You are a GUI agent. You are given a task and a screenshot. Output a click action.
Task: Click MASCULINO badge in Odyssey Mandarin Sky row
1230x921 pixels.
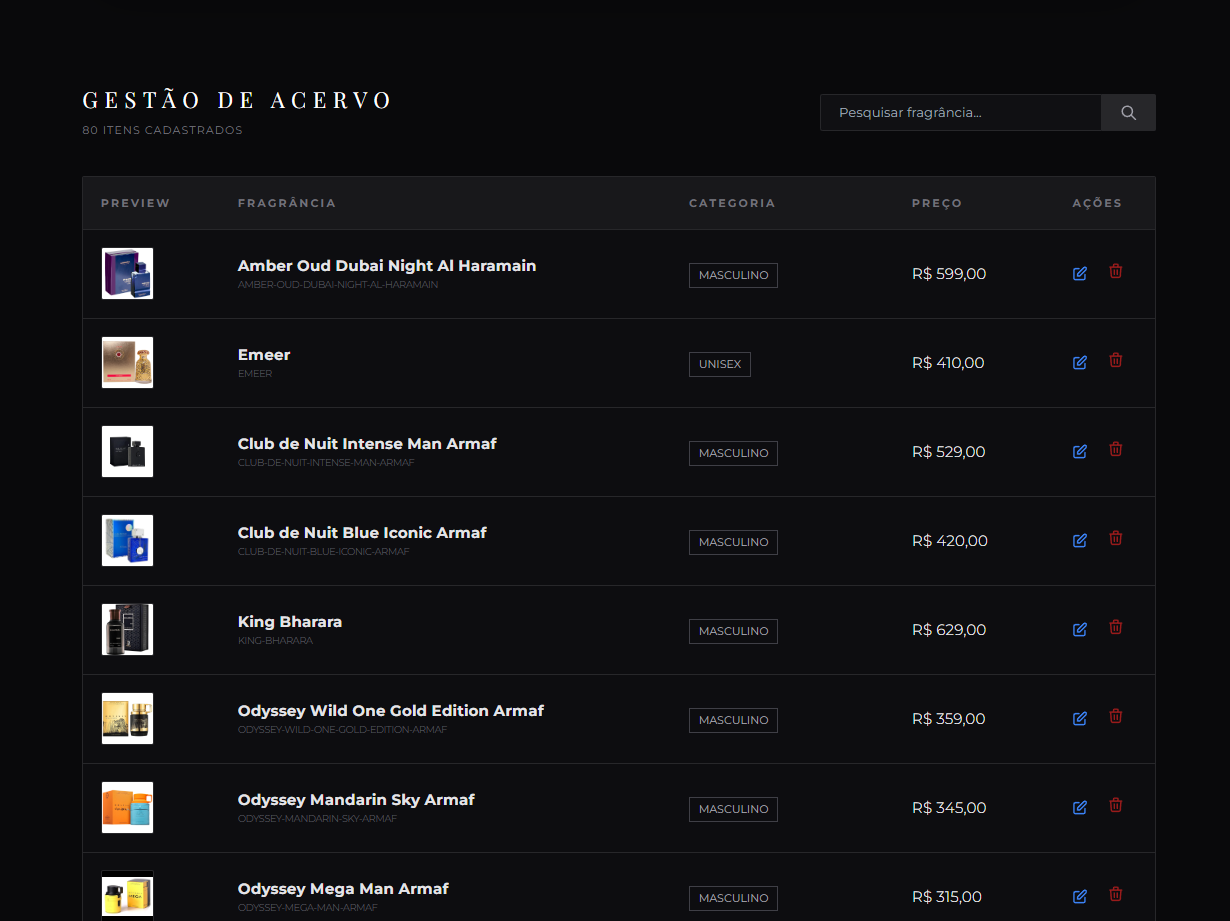[x=733, y=809]
